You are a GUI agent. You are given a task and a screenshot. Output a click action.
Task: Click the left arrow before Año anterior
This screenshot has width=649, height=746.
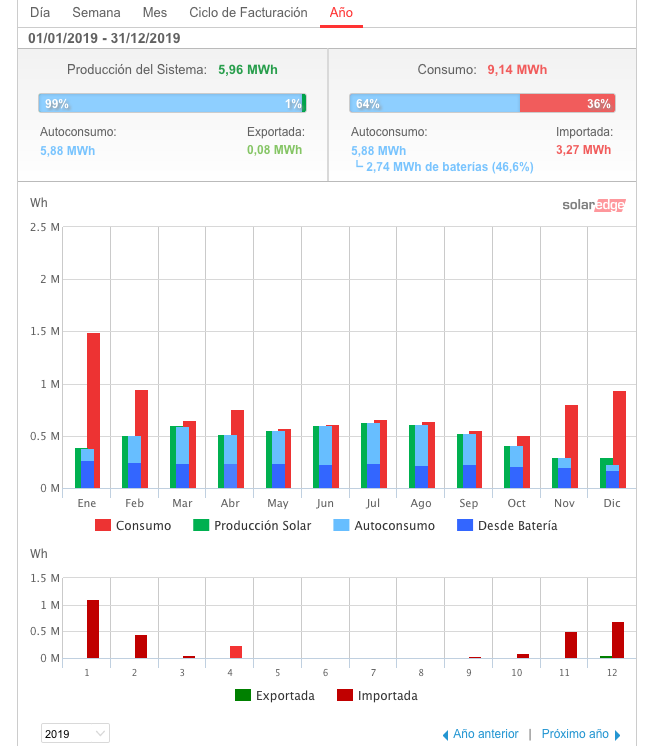[445, 735]
